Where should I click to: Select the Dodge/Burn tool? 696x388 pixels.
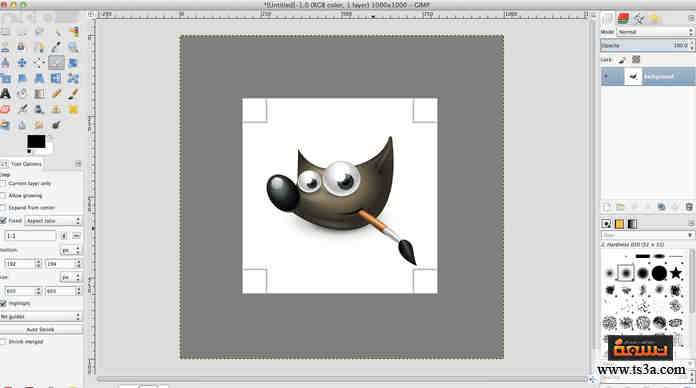click(56, 125)
